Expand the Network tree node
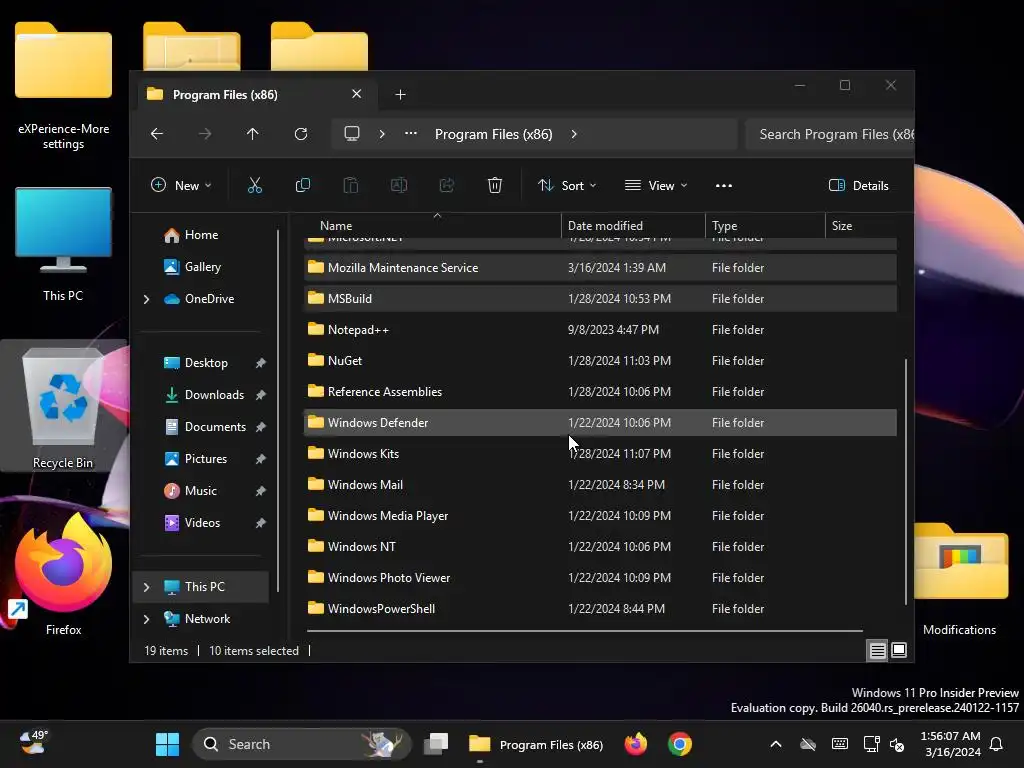Screen dimensions: 1024x768 146,619
